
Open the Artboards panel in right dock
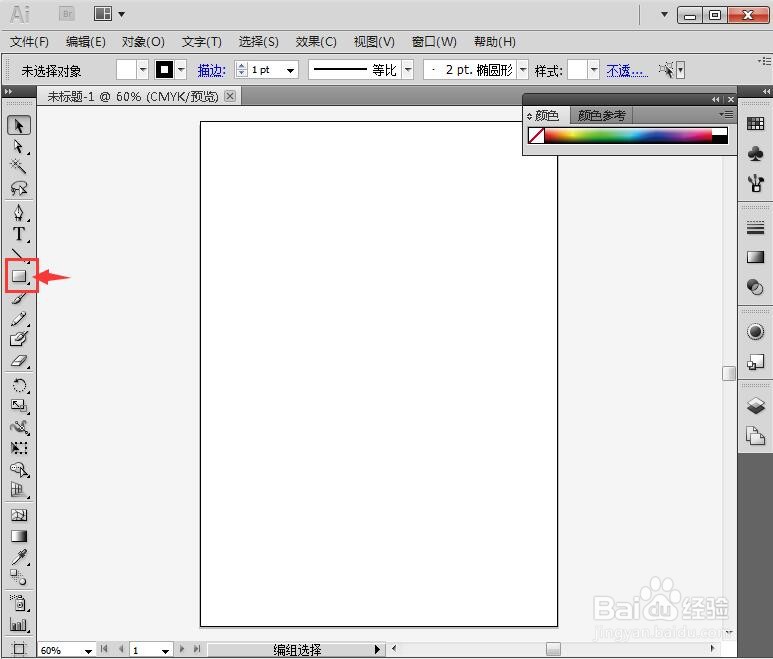tap(755, 436)
